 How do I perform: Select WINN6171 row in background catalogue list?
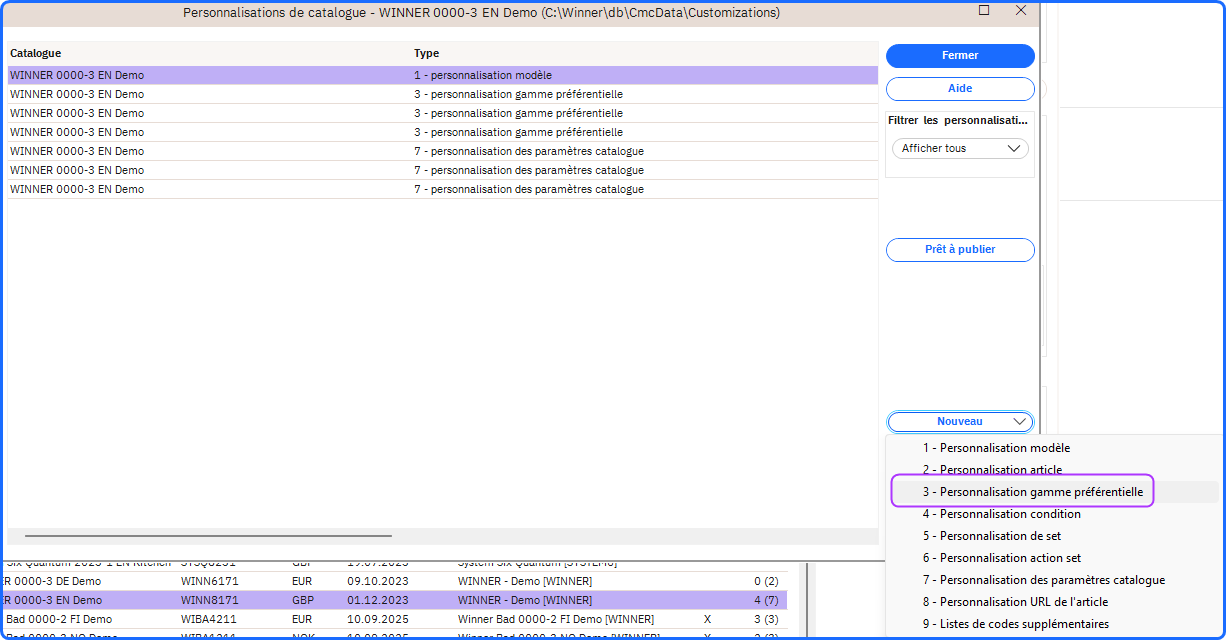point(395,581)
